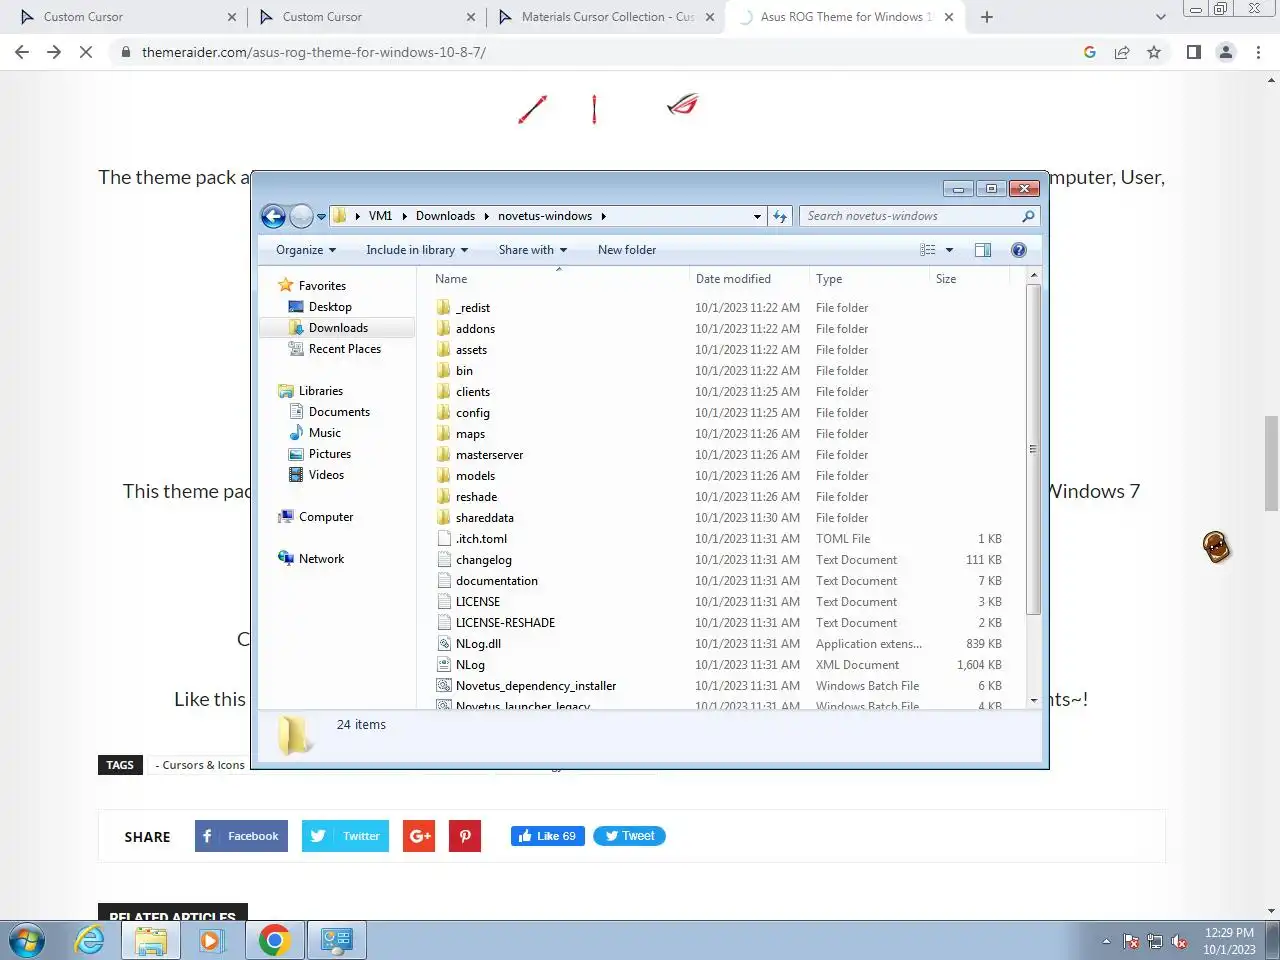The image size is (1280, 960).
Task: Select the Novetus_dependency_installer batch file icon
Action: pyautogui.click(x=444, y=686)
